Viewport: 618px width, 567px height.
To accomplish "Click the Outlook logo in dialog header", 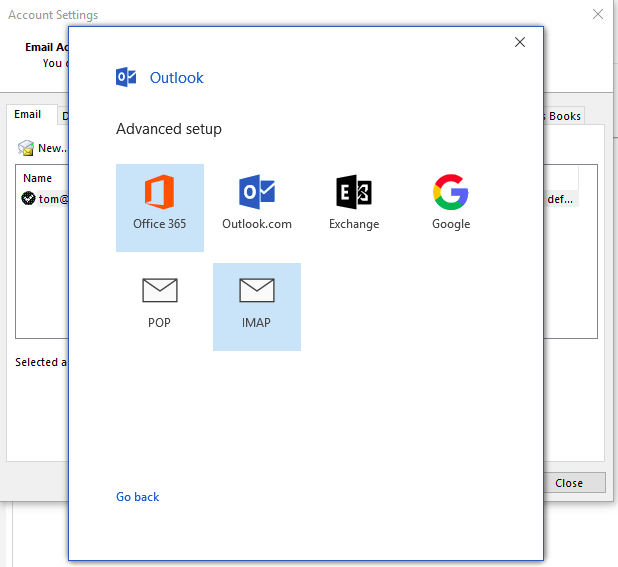I will (x=126, y=77).
